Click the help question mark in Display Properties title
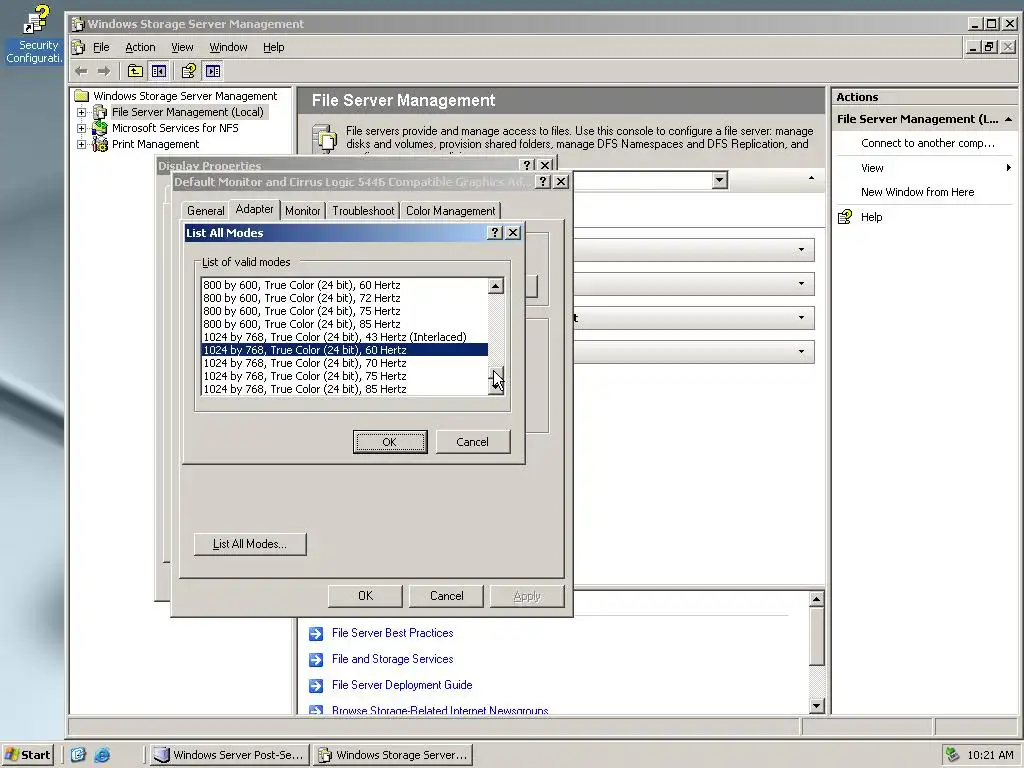This screenshot has width=1024, height=768. pyautogui.click(x=528, y=165)
